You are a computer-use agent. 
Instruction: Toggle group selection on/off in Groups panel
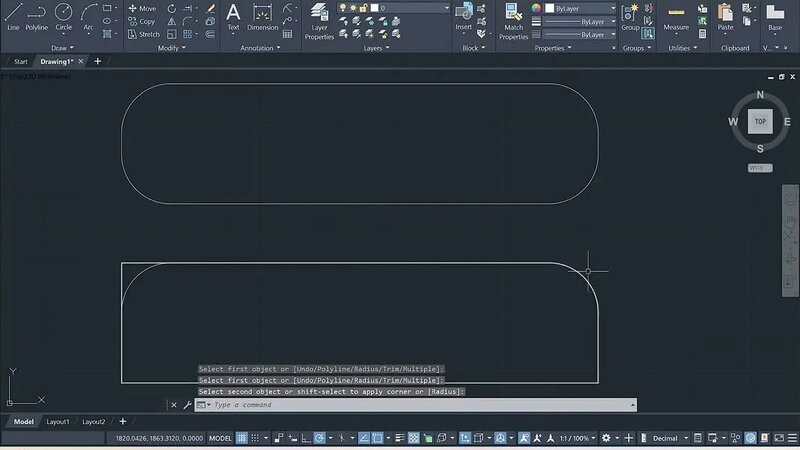(x=648, y=34)
